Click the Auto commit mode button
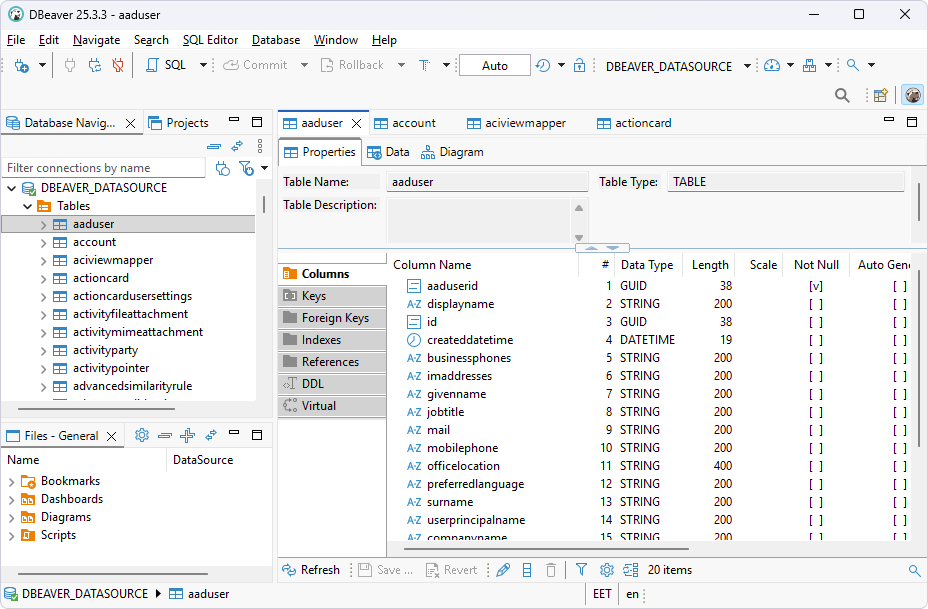Screen dimensions: 928x609 [497, 64]
